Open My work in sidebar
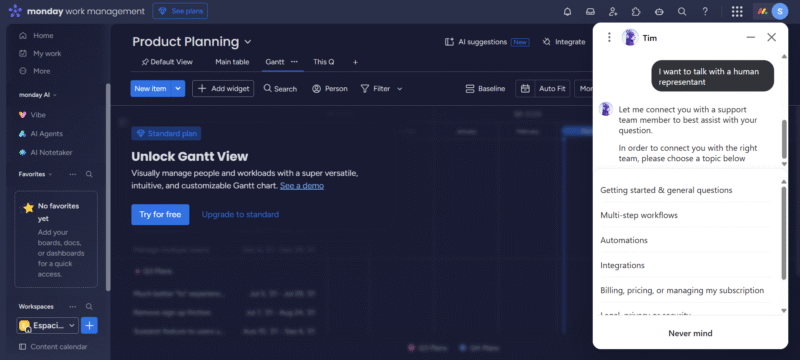This screenshot has width=800, height=360. [x=47, y=54]
